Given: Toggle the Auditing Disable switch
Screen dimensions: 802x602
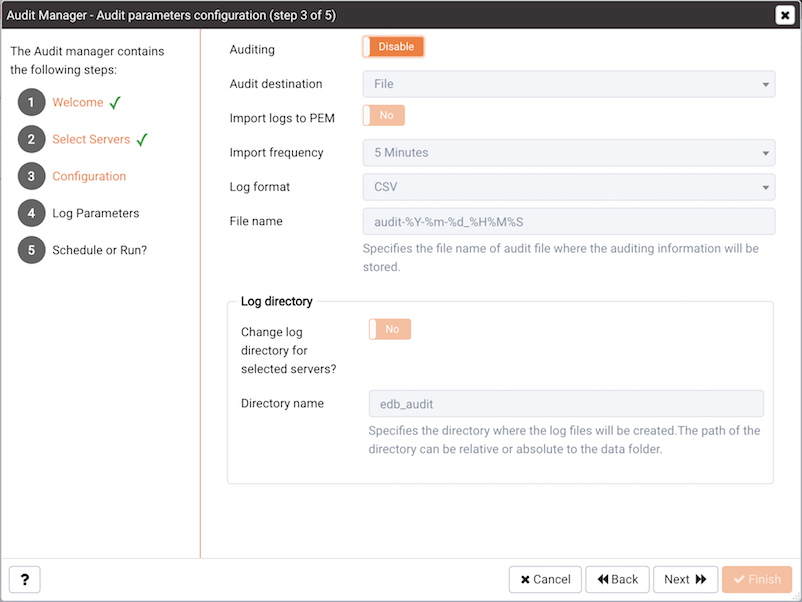Looking at the screenshot, I should (x=393, y=47).
